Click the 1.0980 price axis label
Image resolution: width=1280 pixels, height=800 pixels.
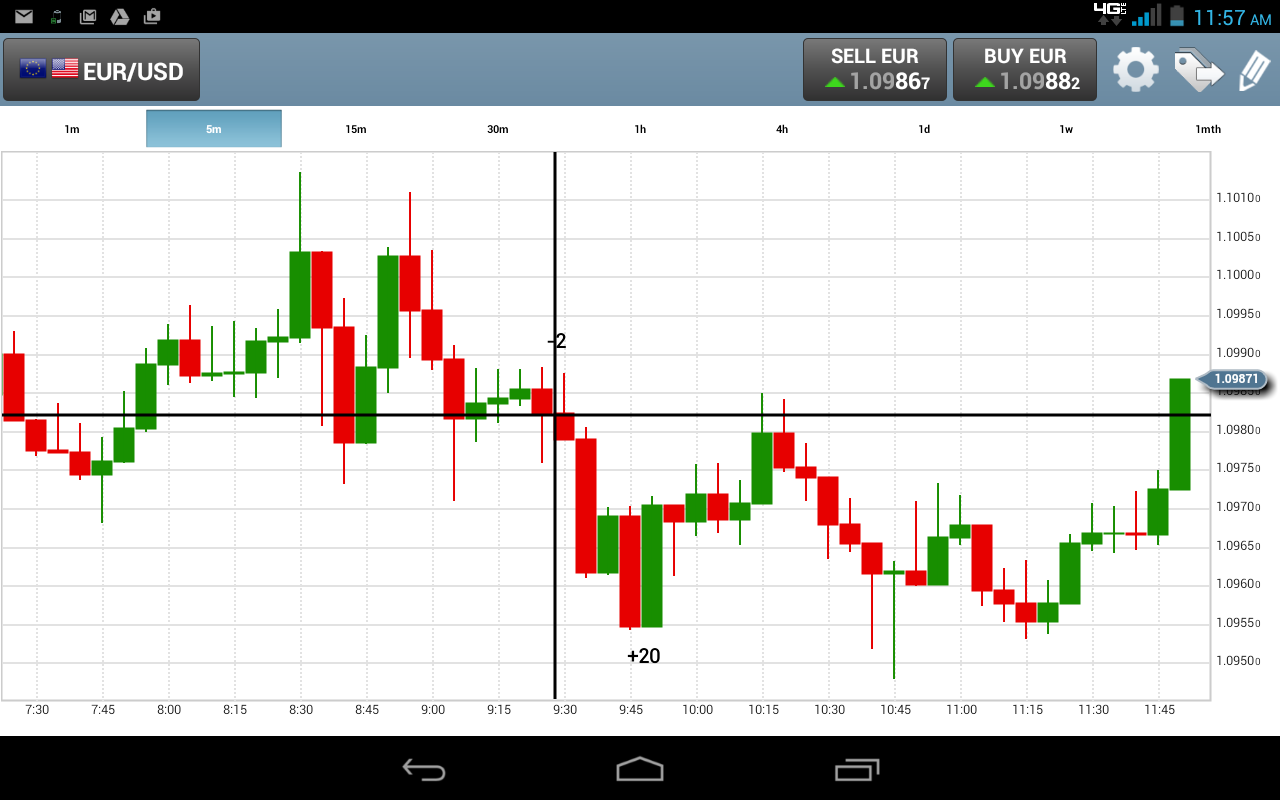click(x=1238, y=430)
